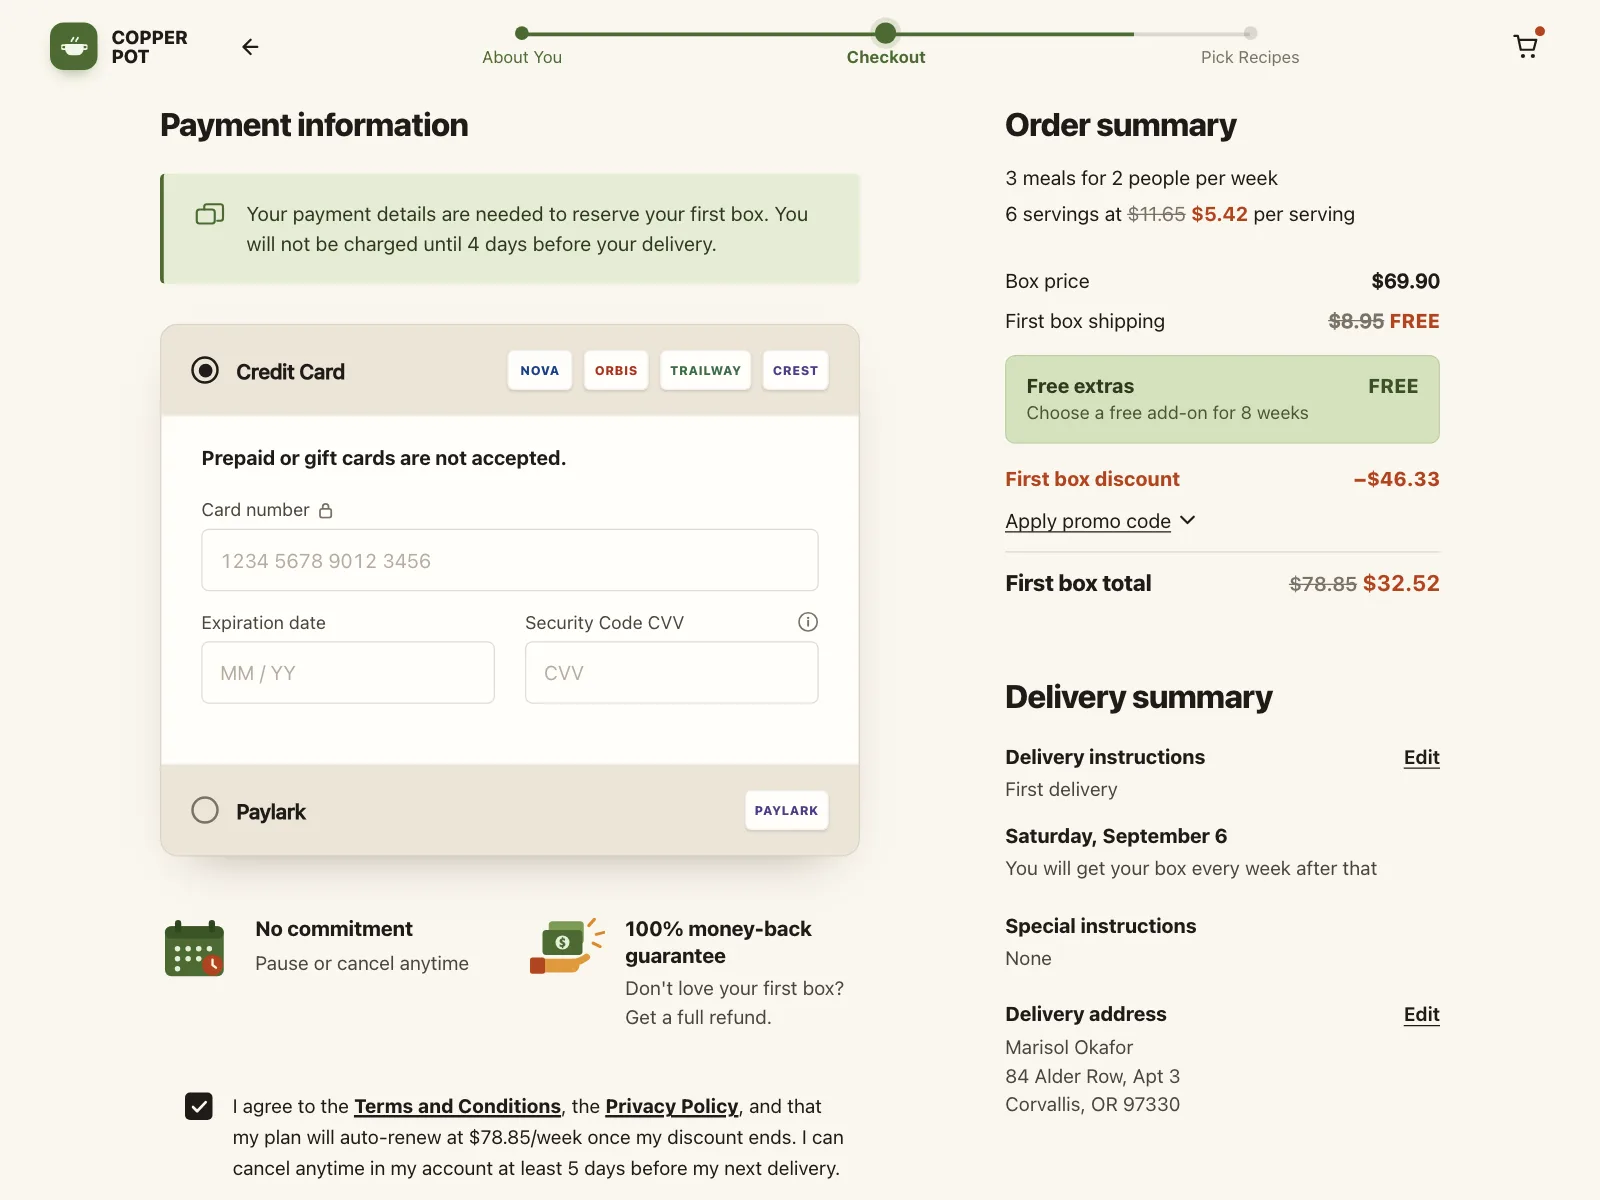Select the Paylark payment radio button

(205, 810)
